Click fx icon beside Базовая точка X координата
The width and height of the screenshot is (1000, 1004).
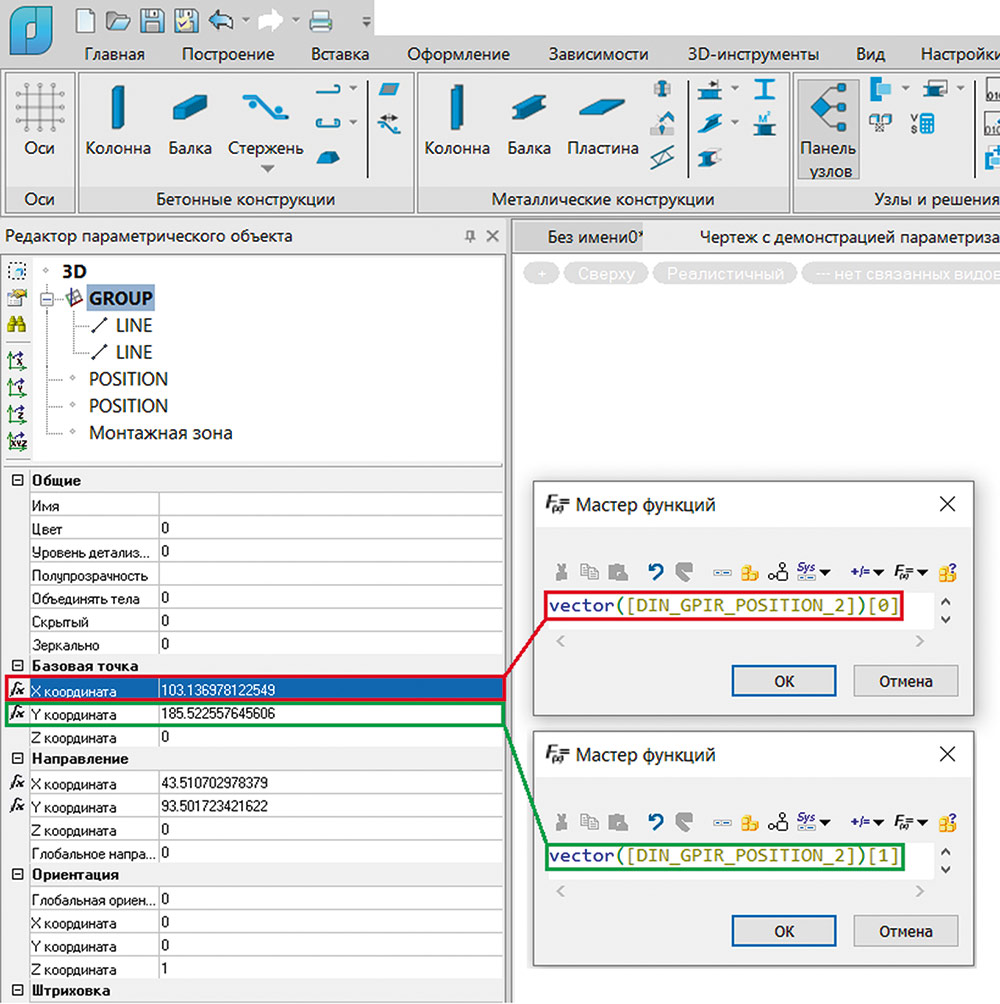coord(17,689)
